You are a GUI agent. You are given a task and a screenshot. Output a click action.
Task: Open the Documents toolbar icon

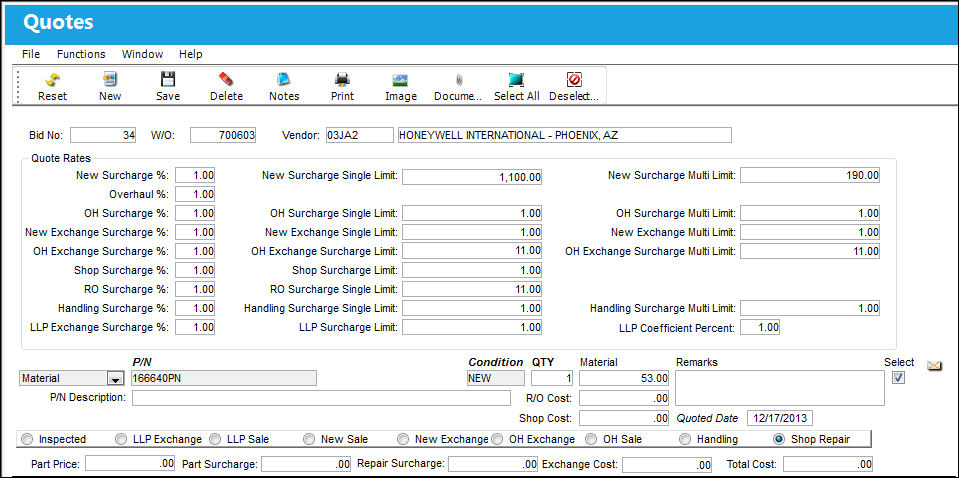coord(458,79)
